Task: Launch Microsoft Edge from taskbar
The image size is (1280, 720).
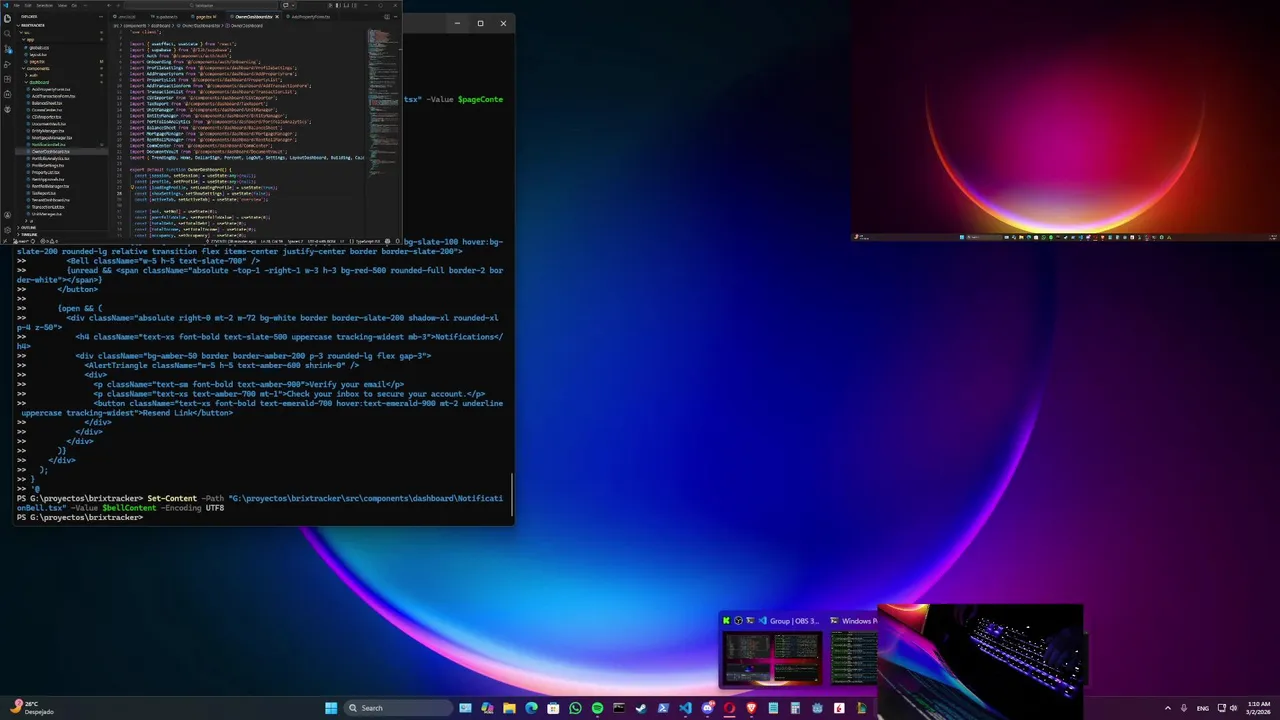Action: pos(531,708)
